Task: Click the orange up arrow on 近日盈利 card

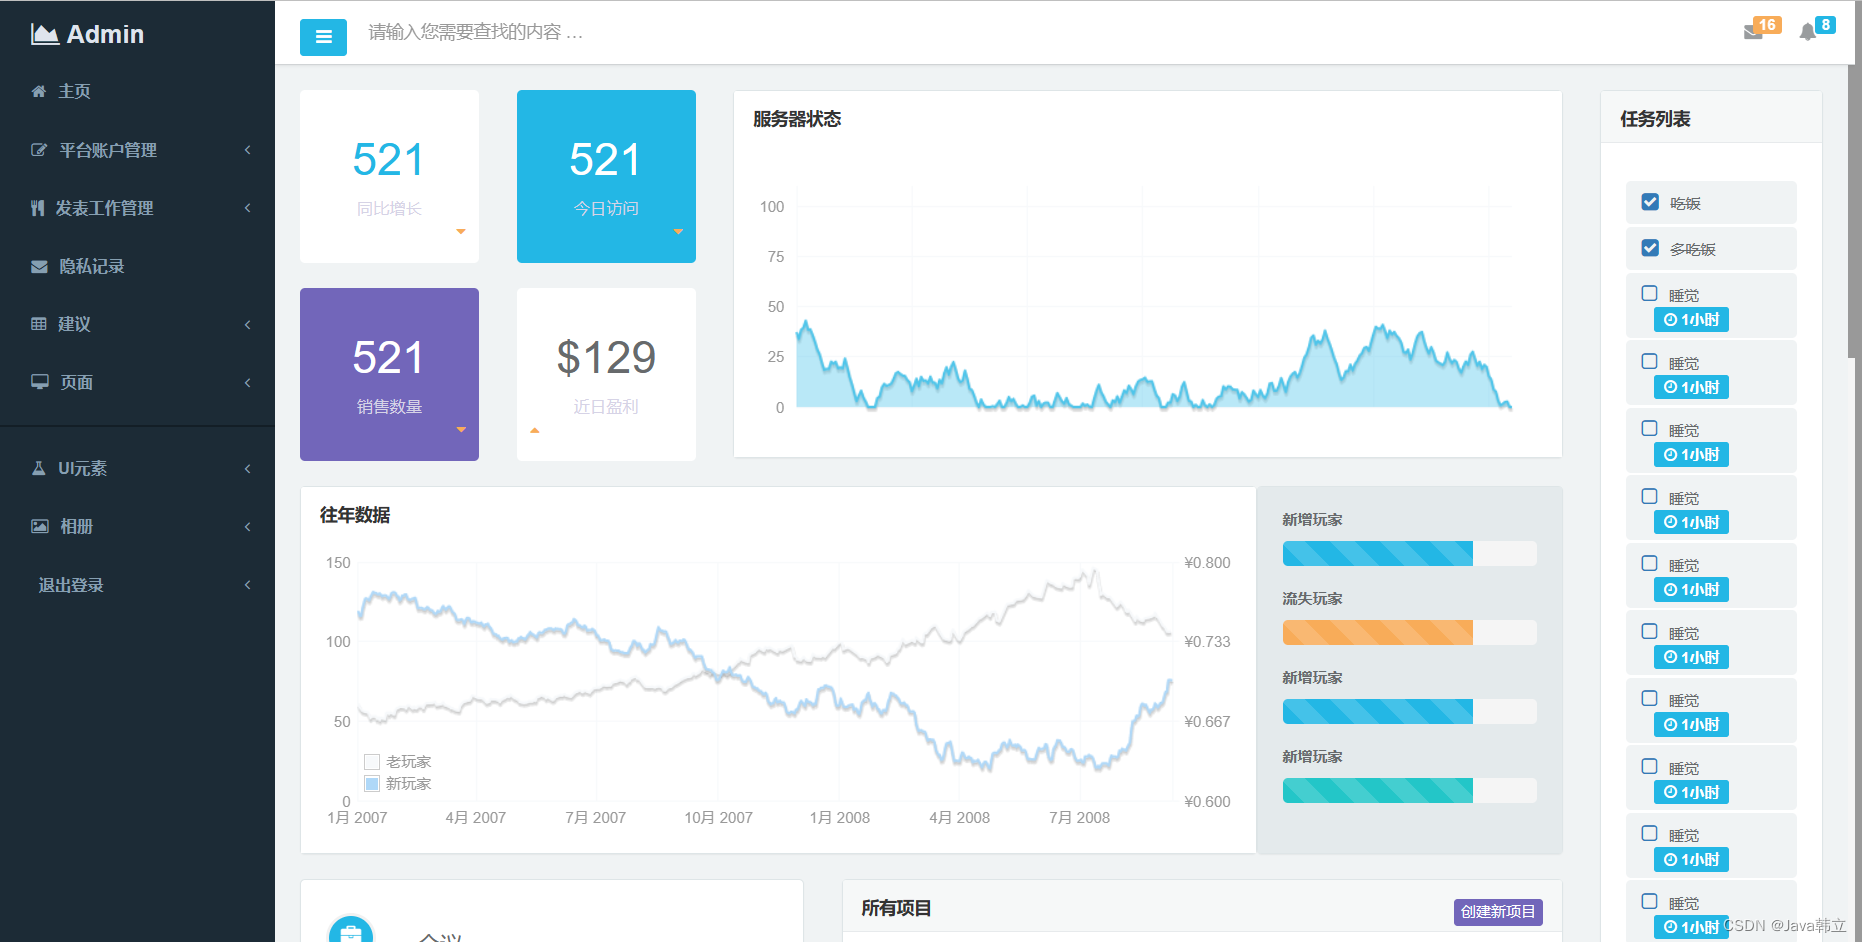Action: [x=535, y=430]
